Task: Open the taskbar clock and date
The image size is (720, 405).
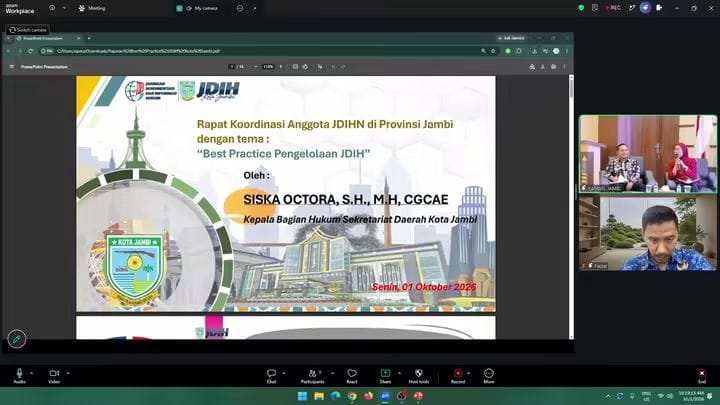Action: click(692, 396)
